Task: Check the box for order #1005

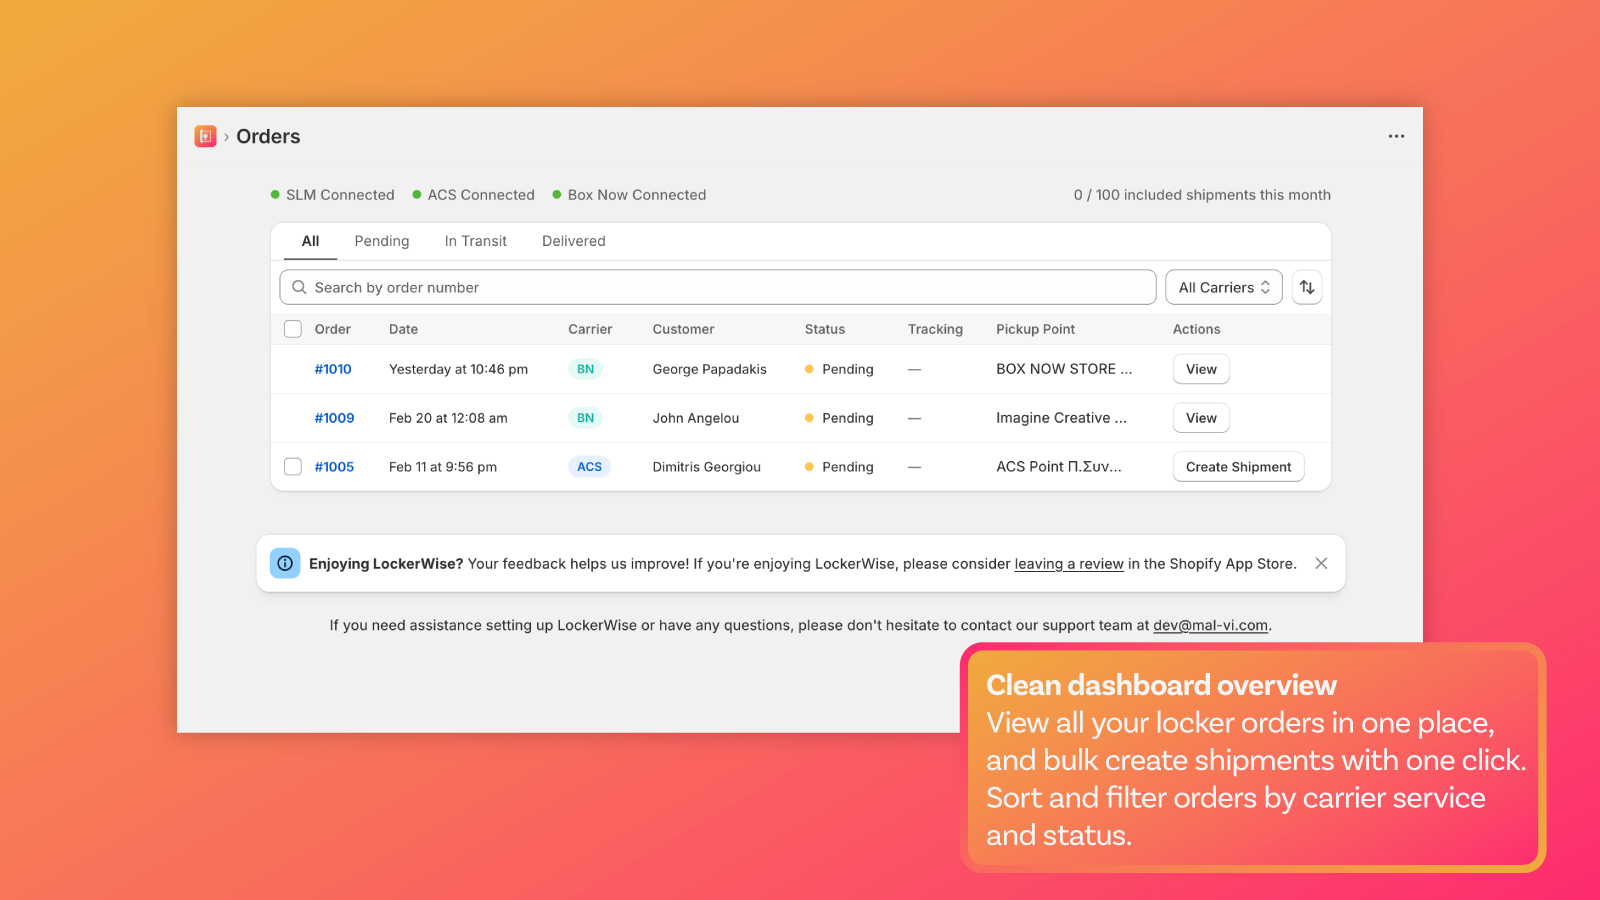Action: [x=293, y=467]
